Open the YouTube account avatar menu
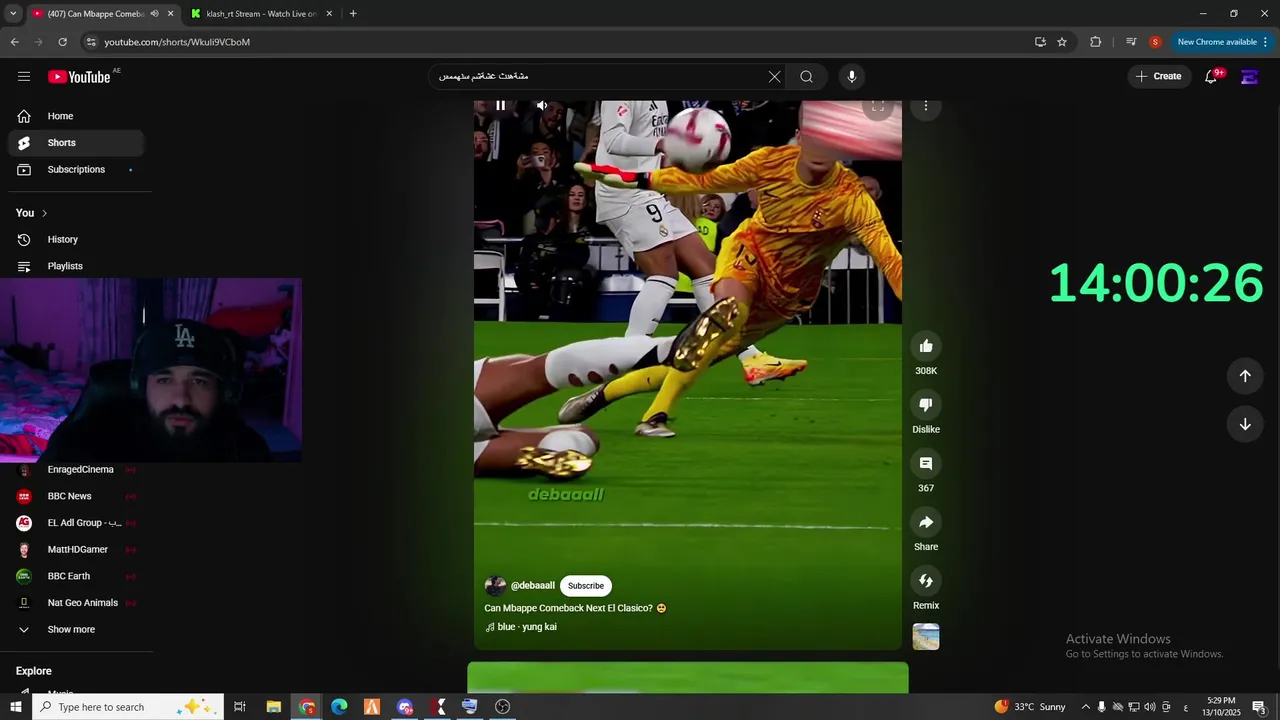Image resolution: width=1280 pixels, height=720 pixels. (1249, 77)
